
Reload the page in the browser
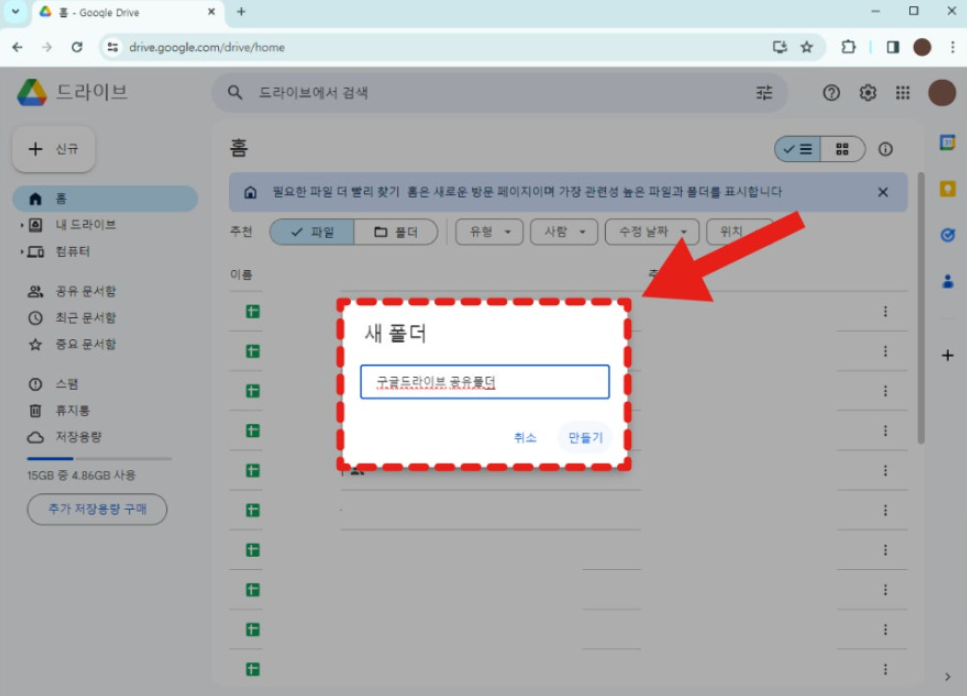click(x=76, y=47)
